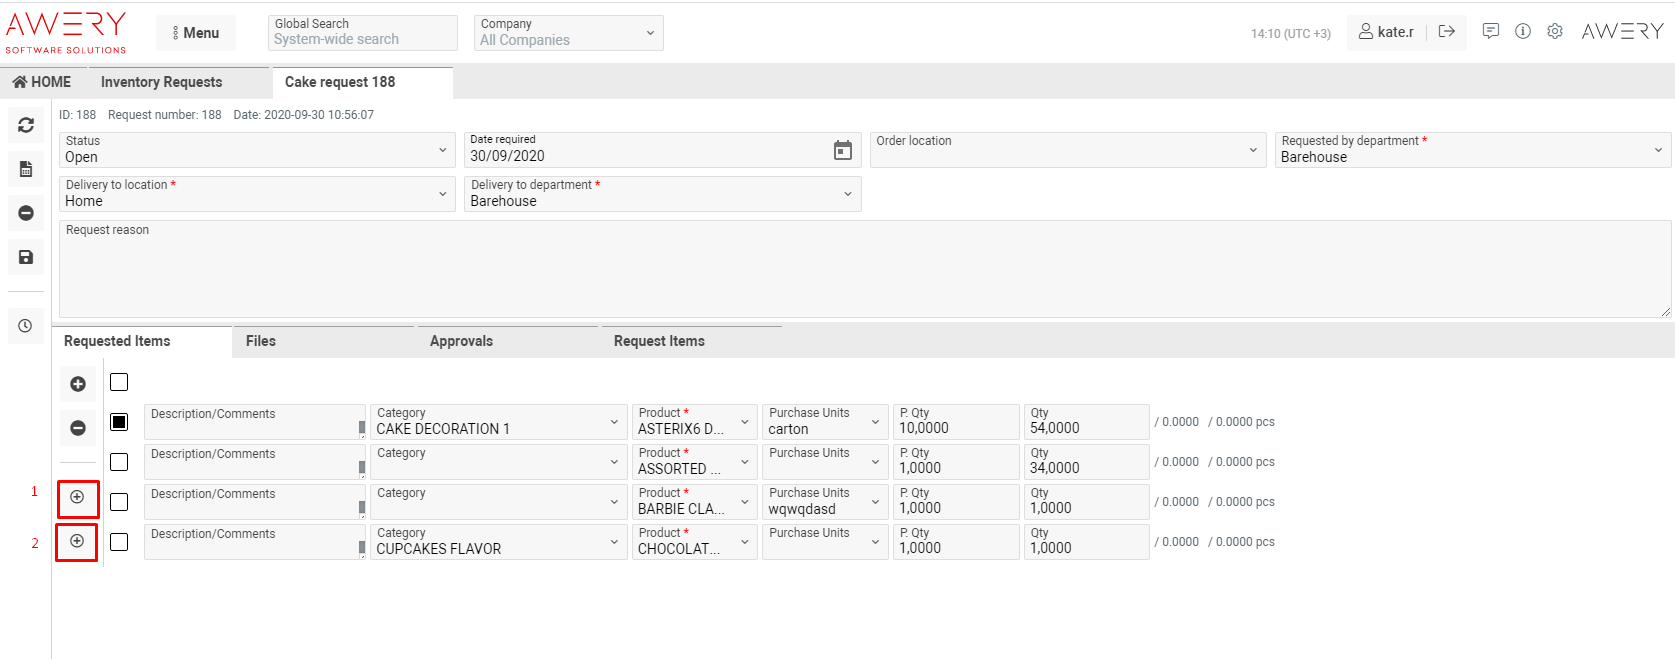Image resolution: width=1675 pixels, height=659 pixels.
Task: Click the logout icon next to kate.r
Action: point(1446,32)
